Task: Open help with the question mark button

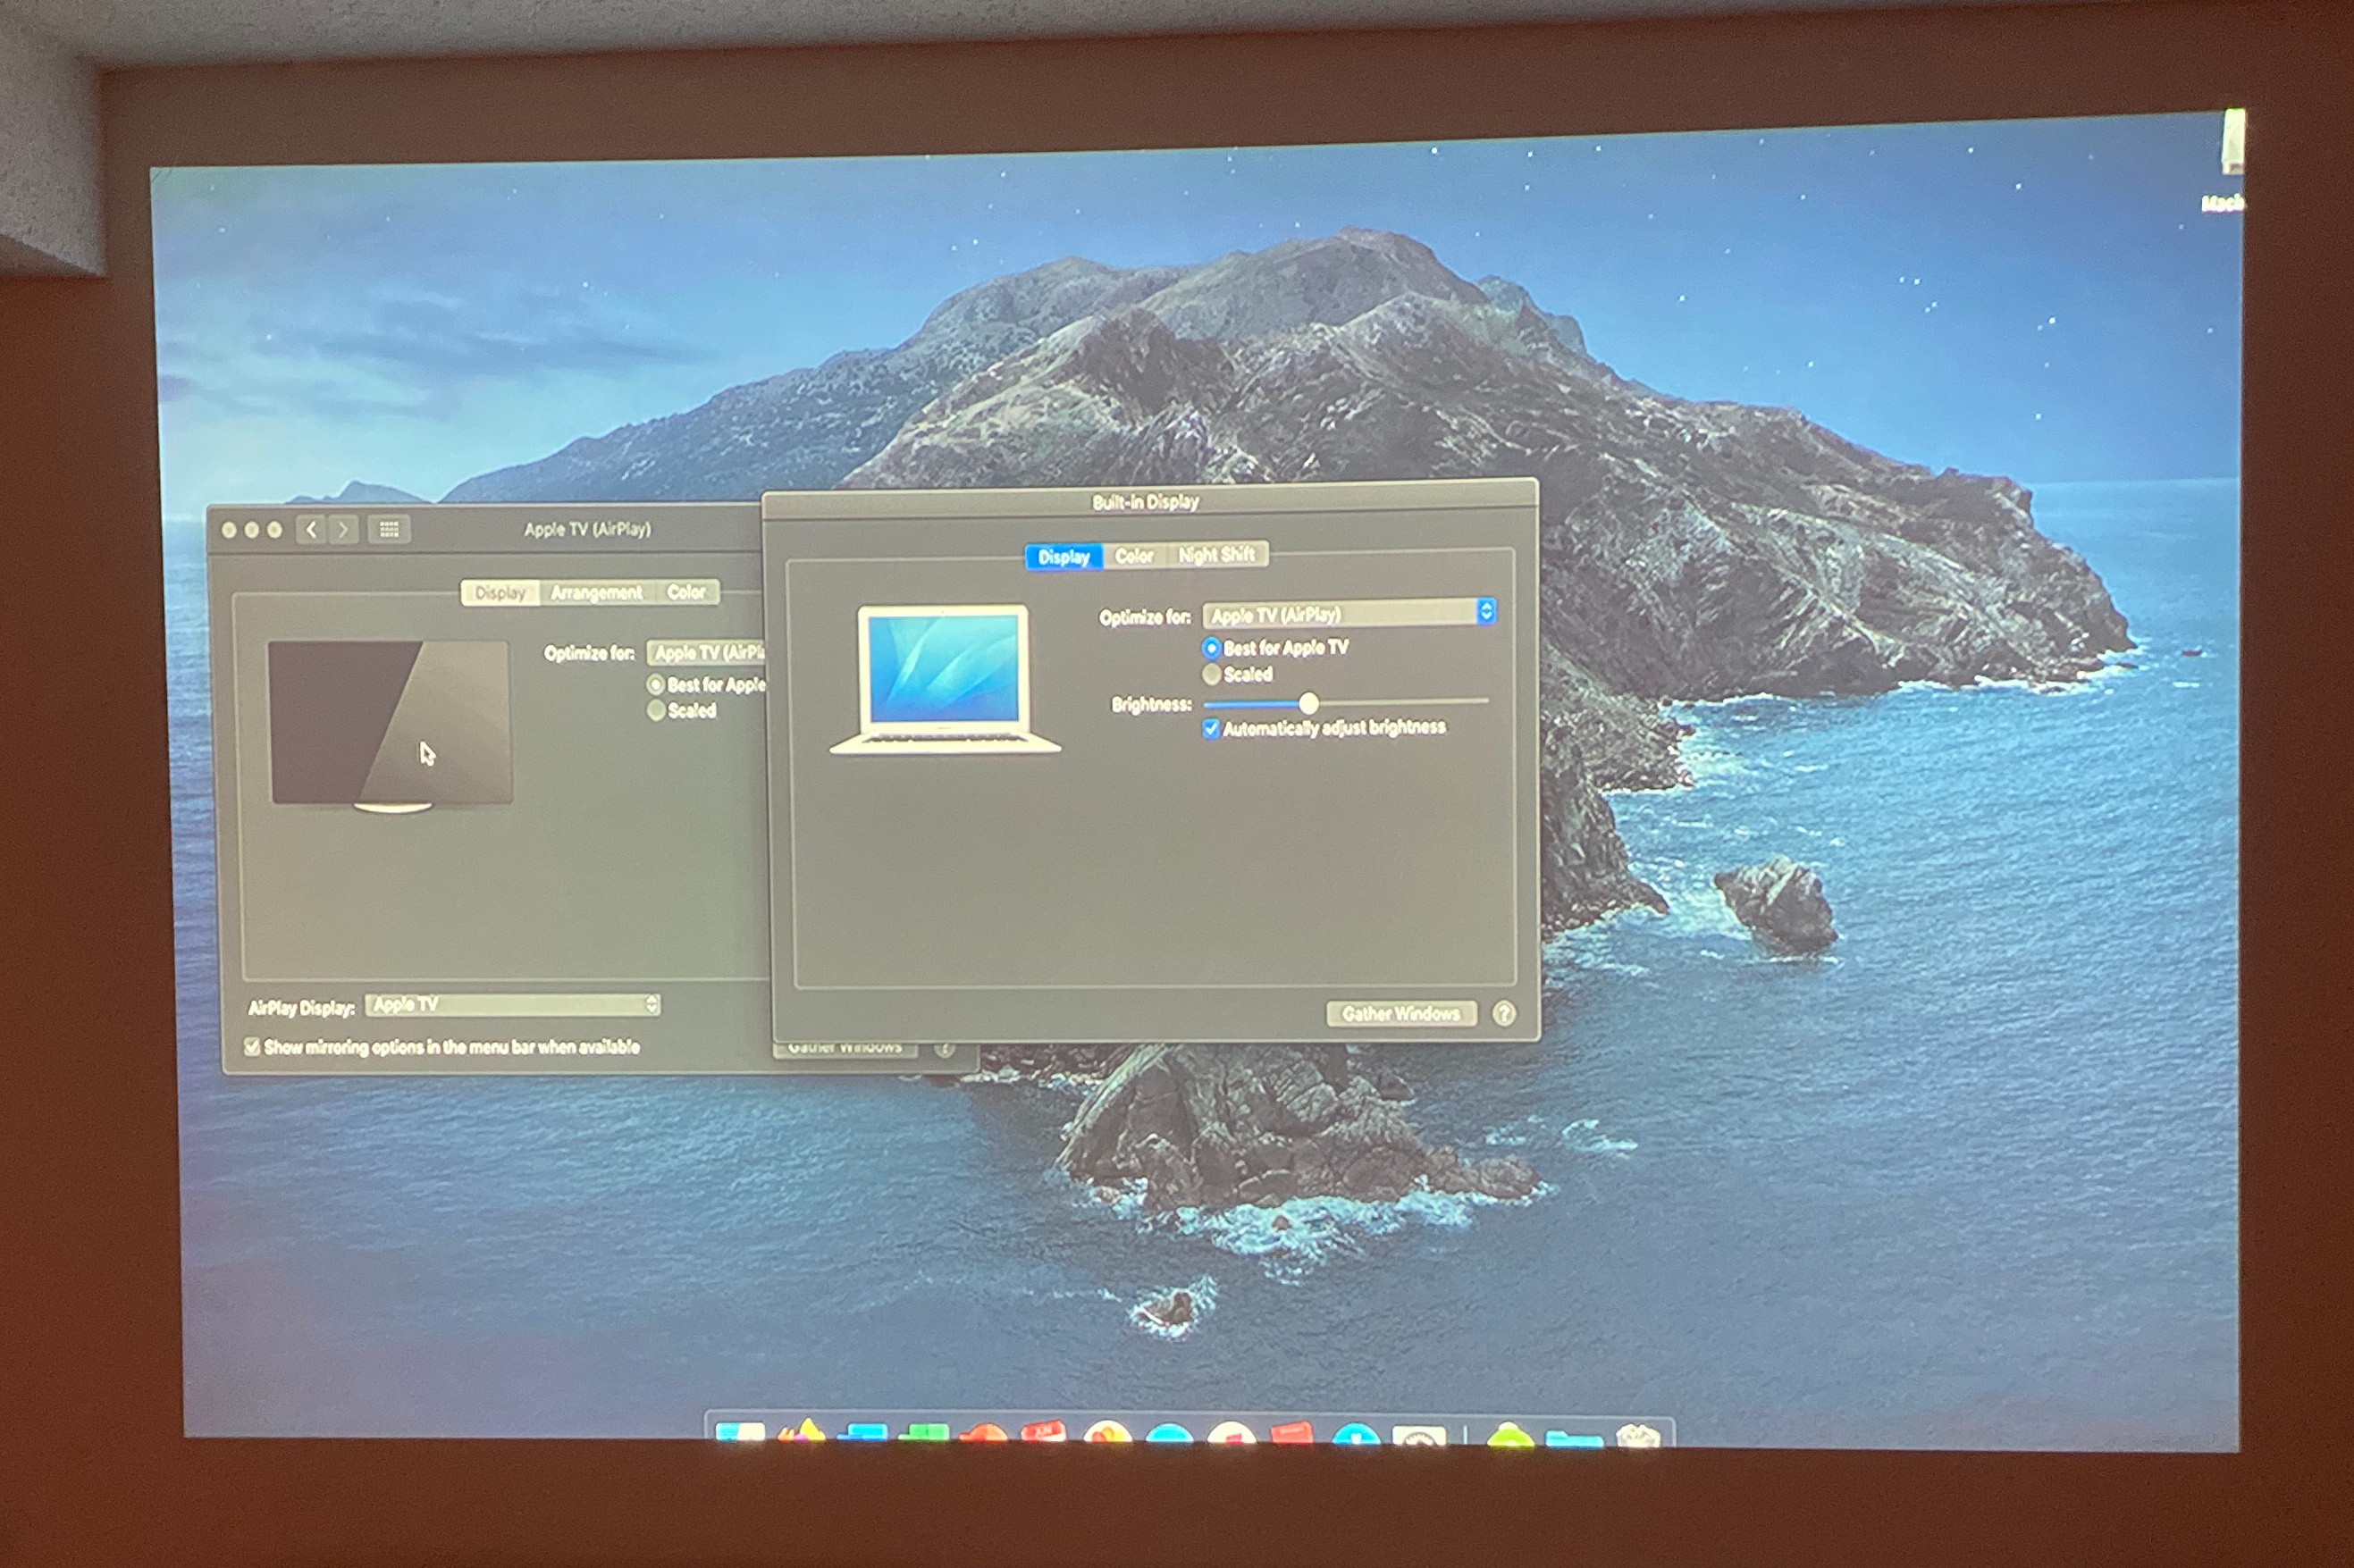Action: point(1503,1013)
